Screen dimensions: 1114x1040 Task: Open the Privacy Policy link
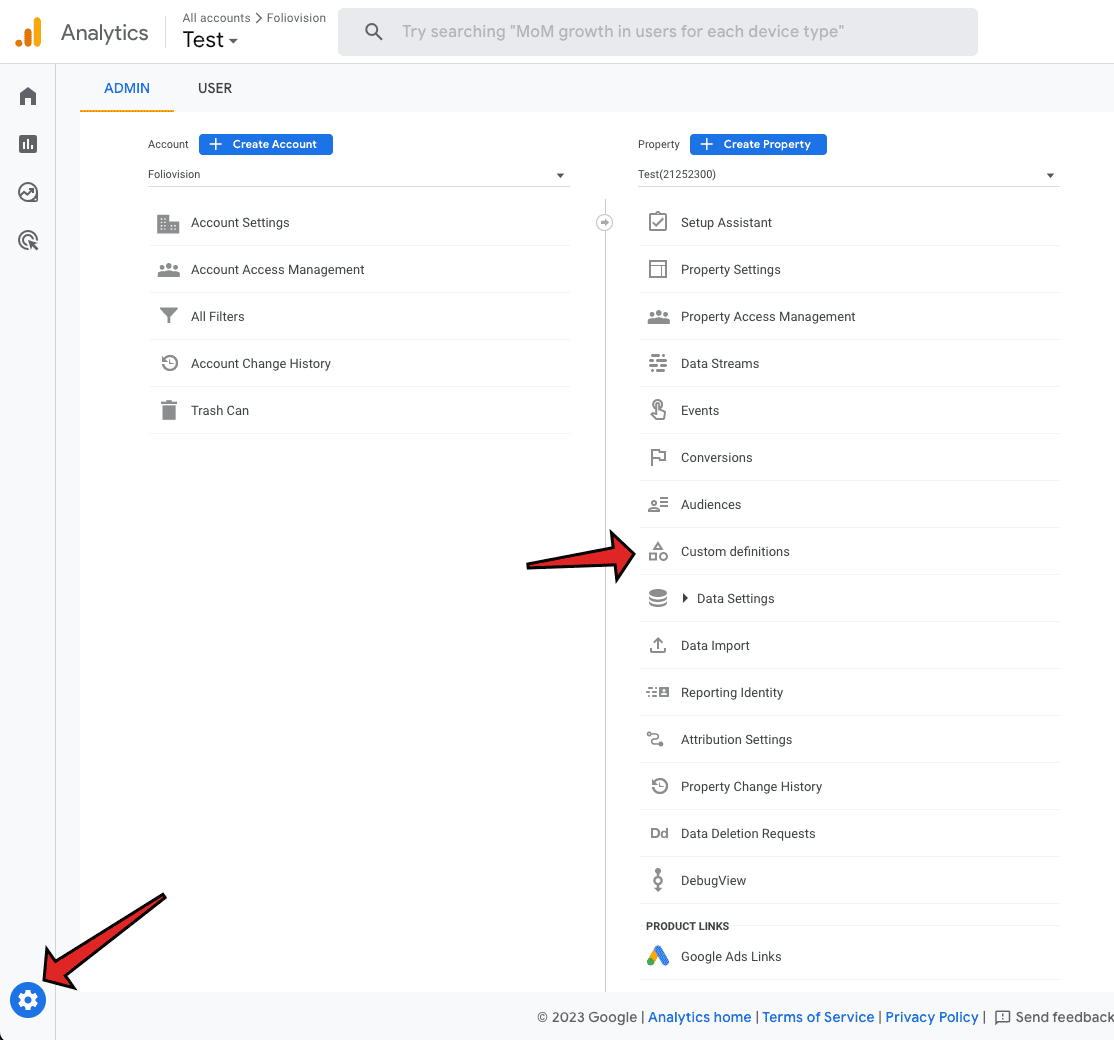coord(931,1017)
